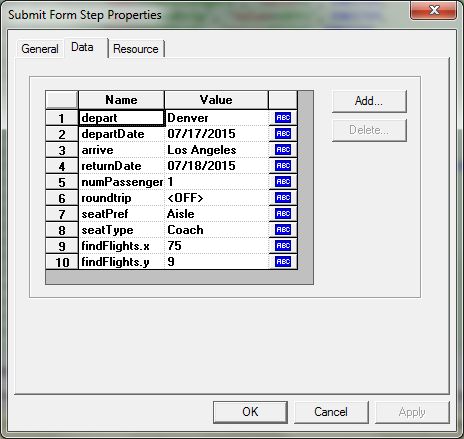Viewport: 464px width, 439px height.
Task: Click the ABC icon in the depart row
Action: point(283,118)
